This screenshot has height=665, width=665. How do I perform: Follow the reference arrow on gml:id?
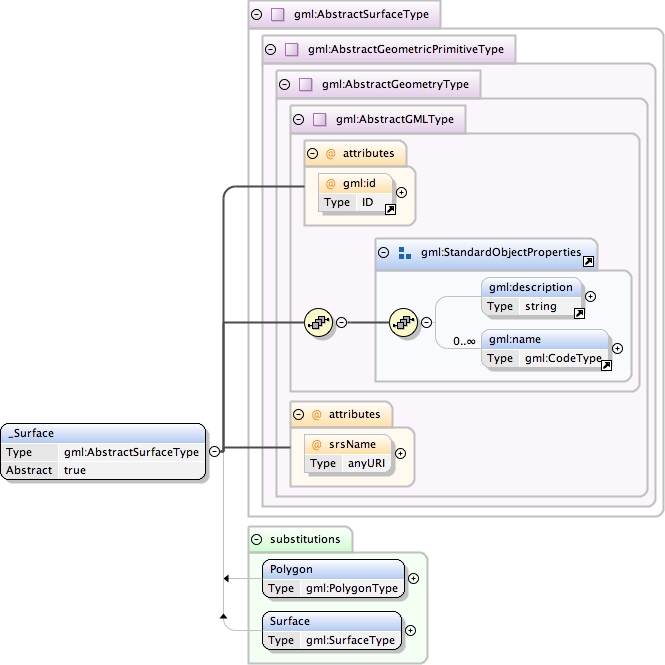(390, 210)
